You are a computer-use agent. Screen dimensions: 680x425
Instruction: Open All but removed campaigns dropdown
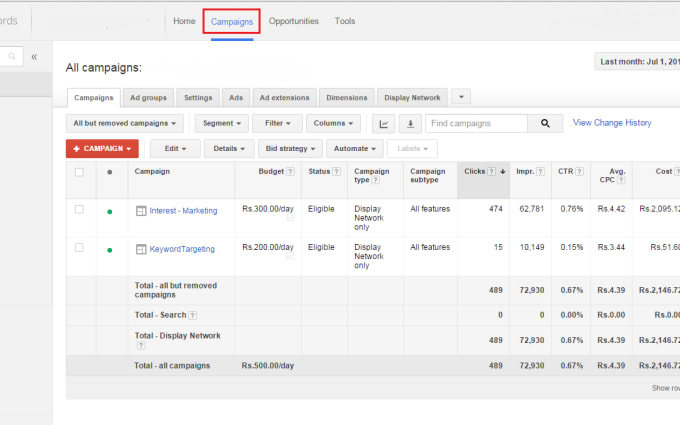(125, 124)
